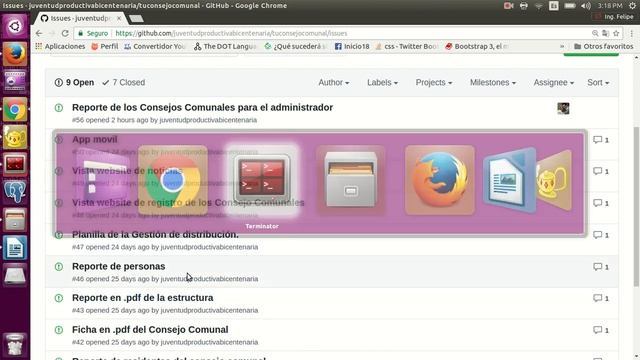Show 9 Open issues
Image resolution: width=640 pixels, height=360 pixels.
pos(74,82)
